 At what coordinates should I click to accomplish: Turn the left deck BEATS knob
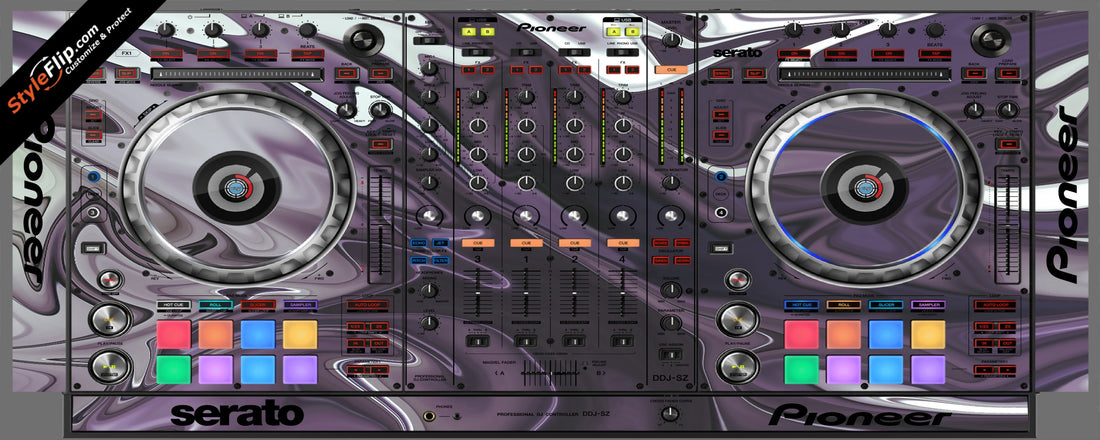click(307, 30)
